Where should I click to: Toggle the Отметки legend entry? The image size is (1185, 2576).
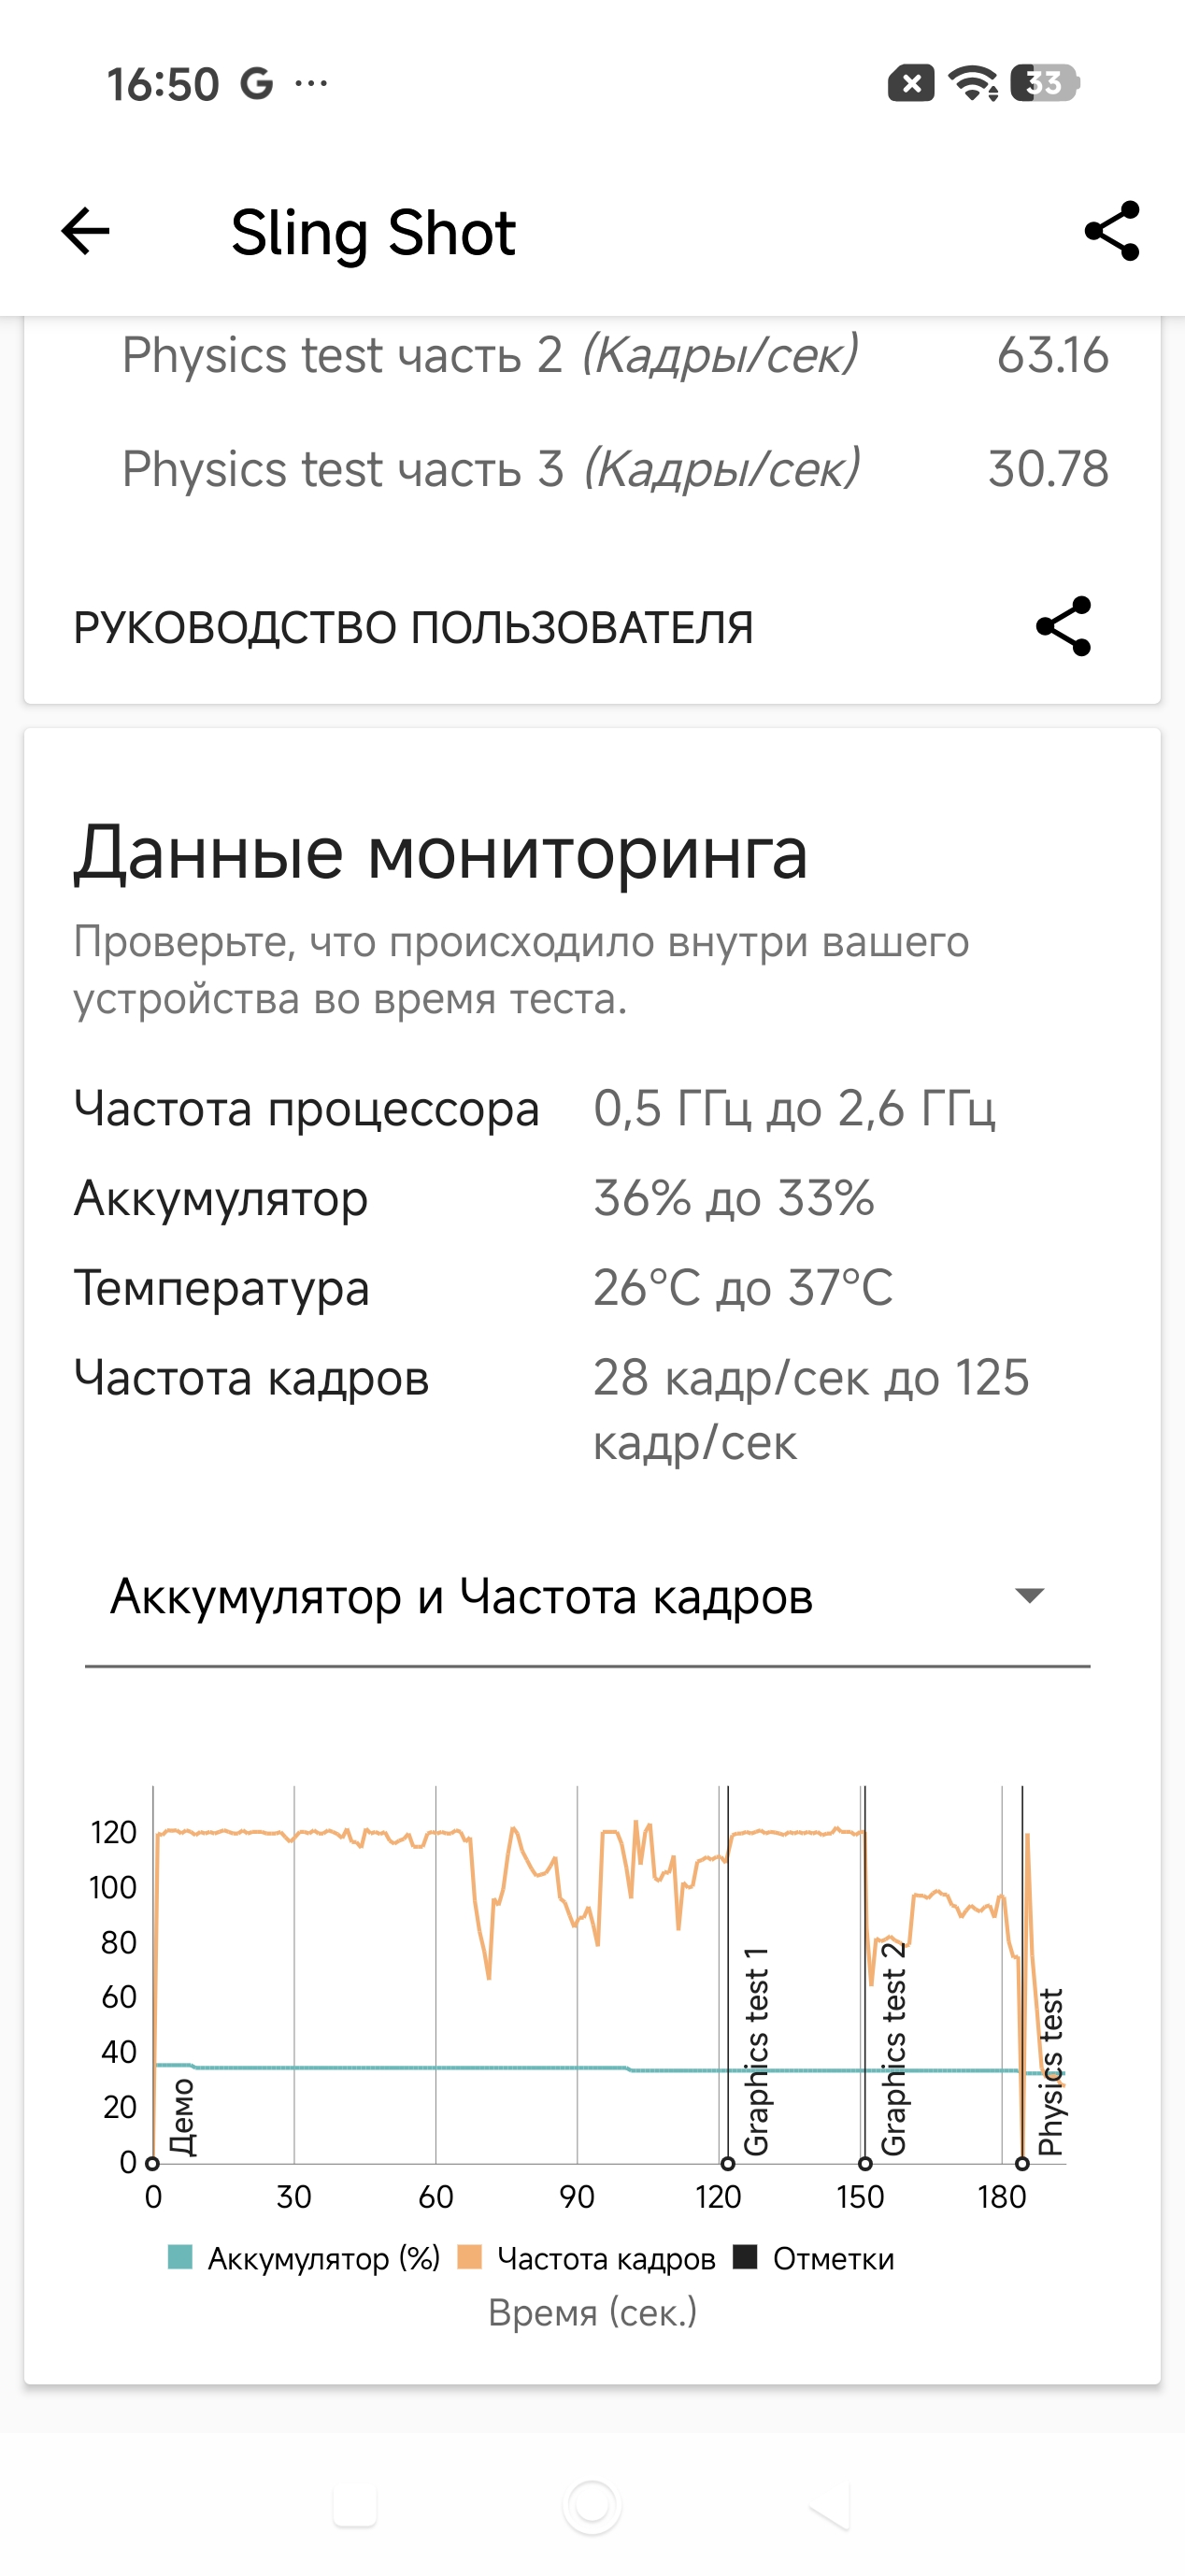click(832, 2259)
